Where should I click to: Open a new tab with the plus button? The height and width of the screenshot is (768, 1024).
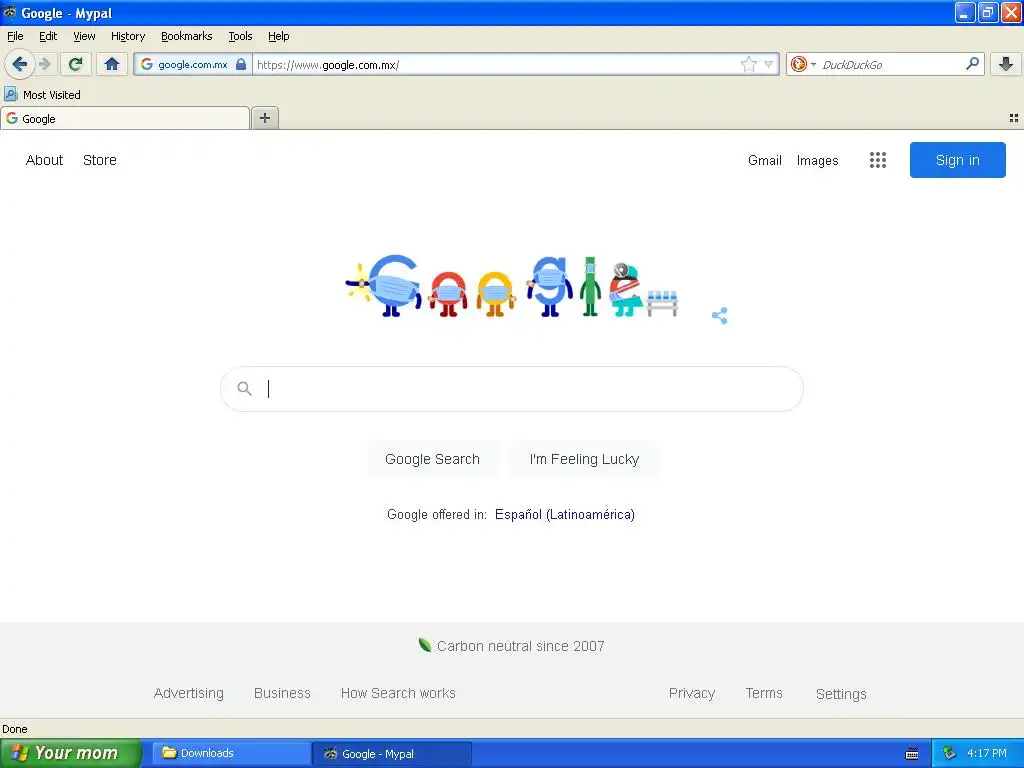pos(264,118)
